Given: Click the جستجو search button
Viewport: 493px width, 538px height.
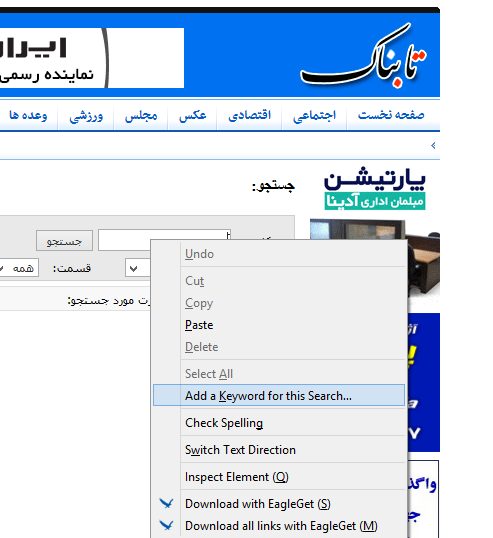Looking at the screenshot, I should pyautogui.click(x=64, y=241).
